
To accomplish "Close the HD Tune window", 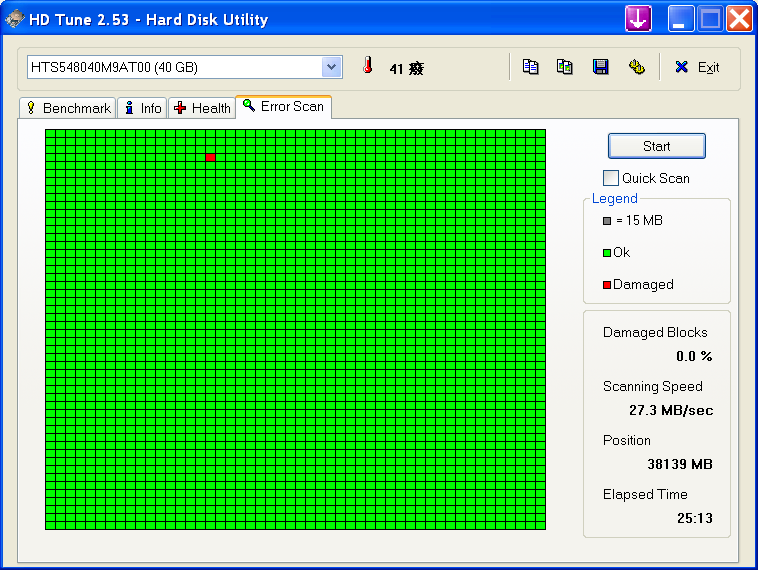I will pos(739,18).
